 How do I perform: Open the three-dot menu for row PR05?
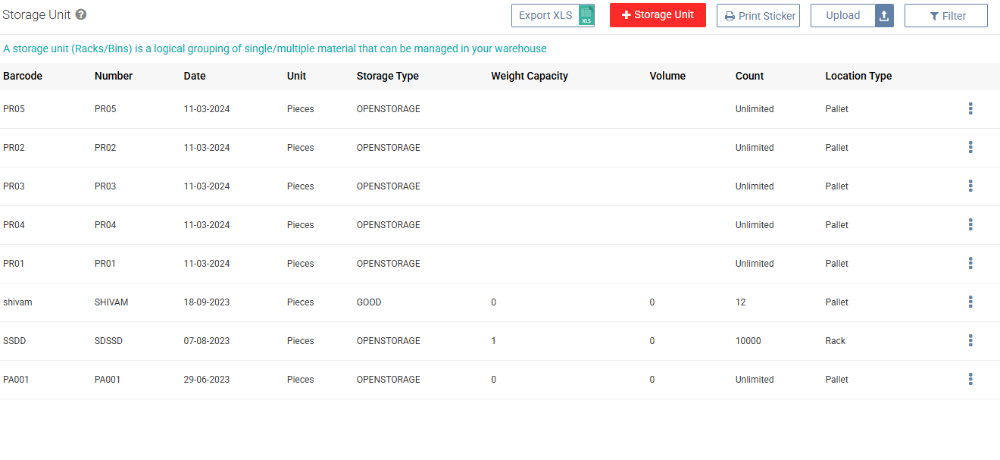point(970,109)
